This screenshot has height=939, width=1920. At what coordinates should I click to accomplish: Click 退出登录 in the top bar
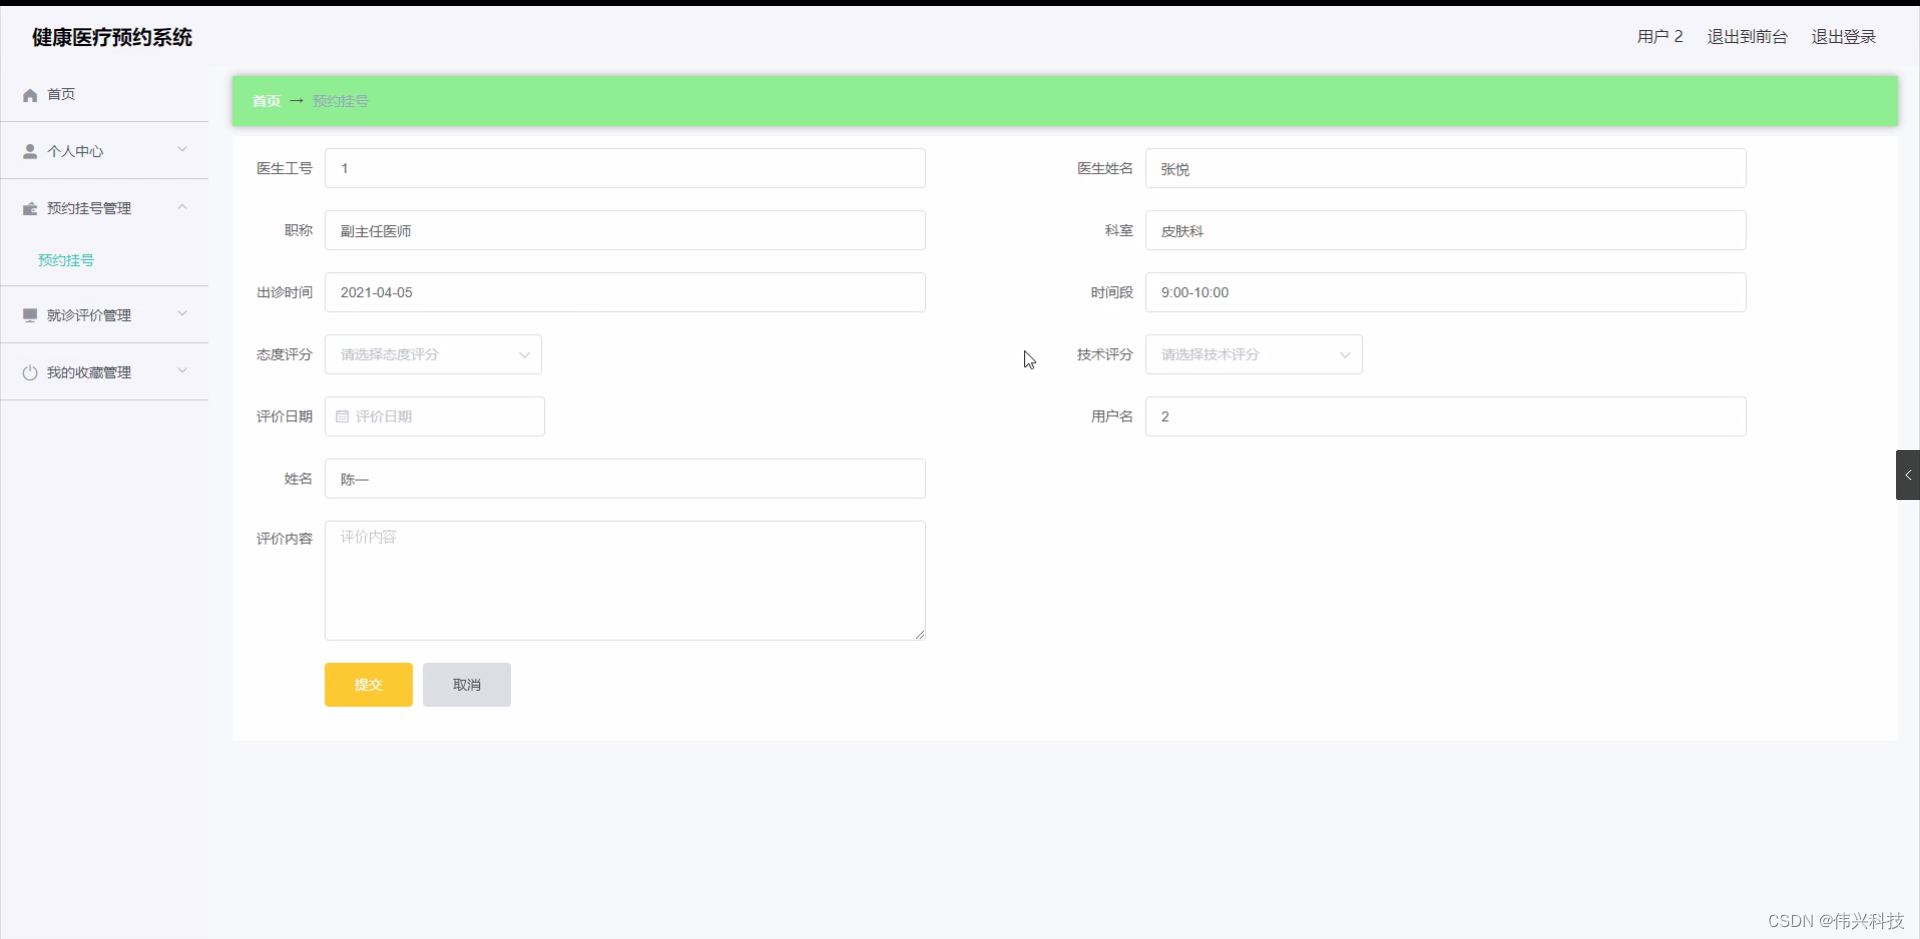pyautogui.click(x=1844, y=36)
